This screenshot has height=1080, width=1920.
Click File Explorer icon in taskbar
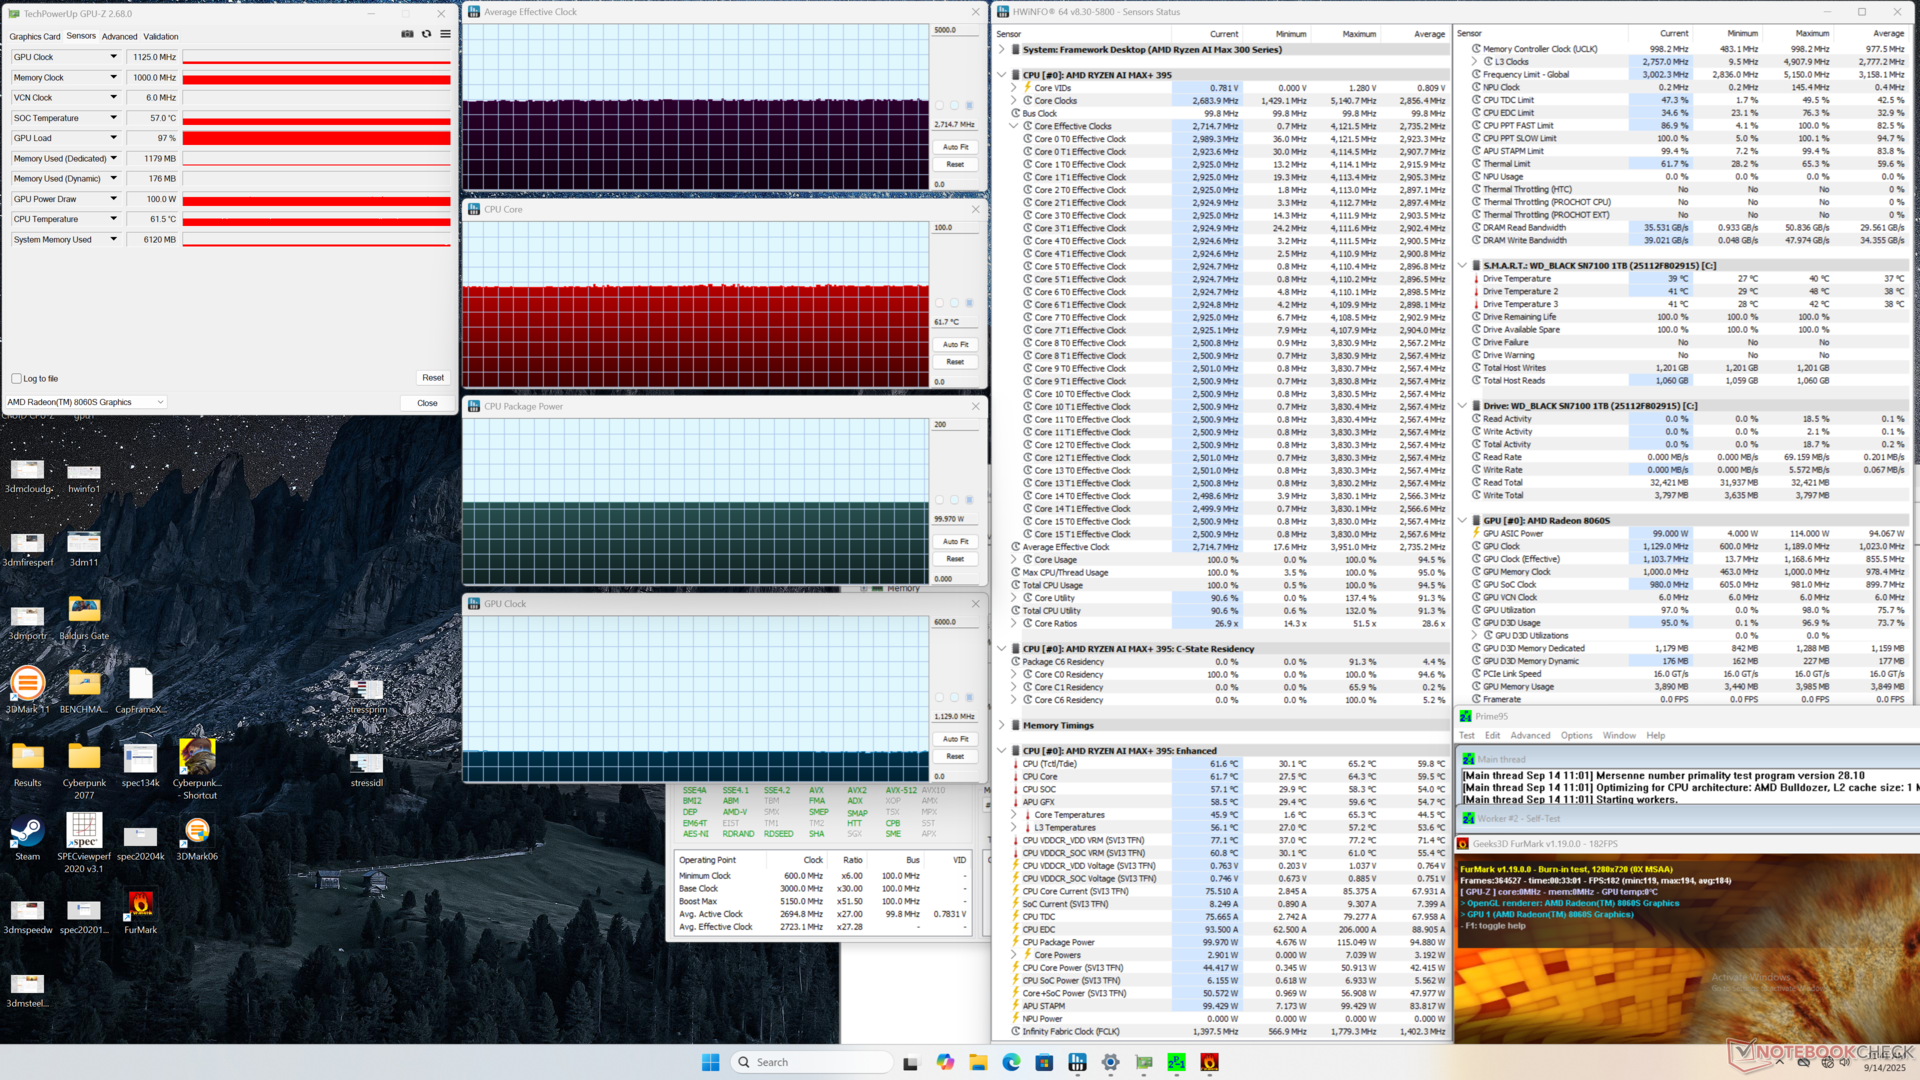tap(978, 1062)
